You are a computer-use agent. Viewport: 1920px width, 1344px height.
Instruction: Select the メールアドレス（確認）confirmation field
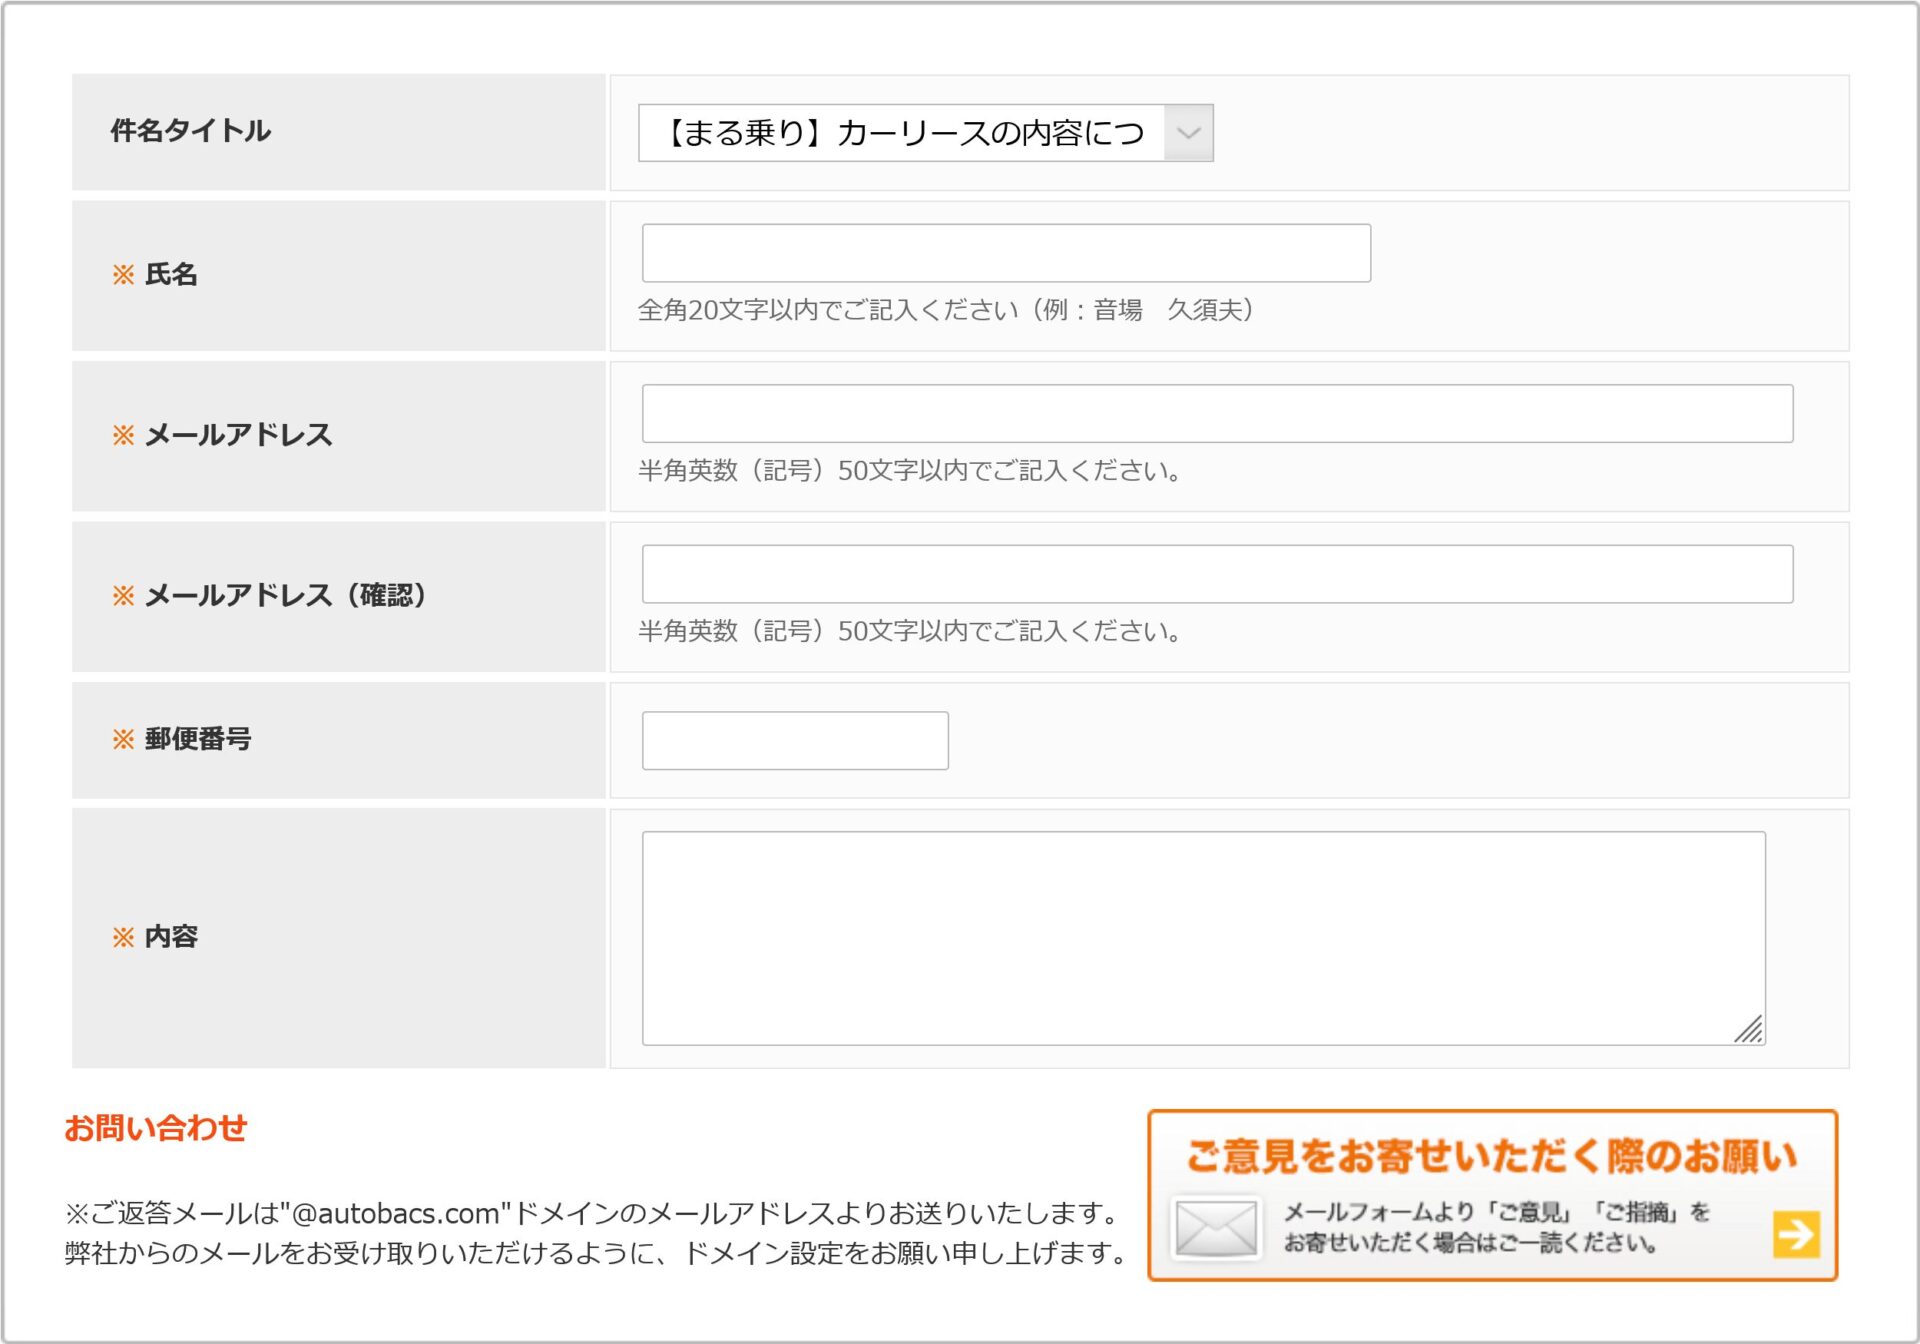pyautogui.click(x=1217, y=574)
